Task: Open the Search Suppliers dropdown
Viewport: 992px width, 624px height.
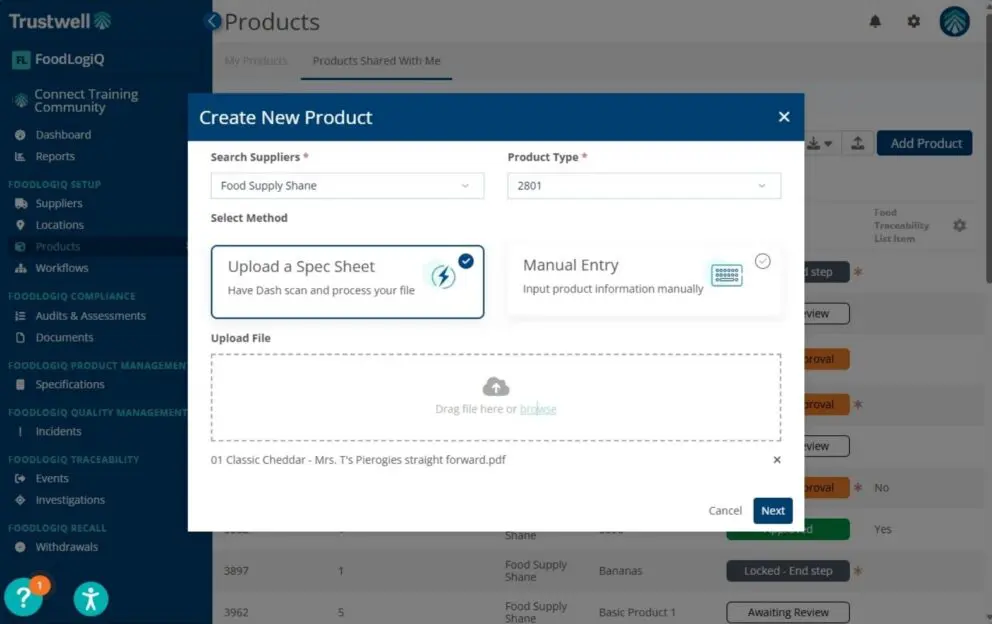Action: 347,185
